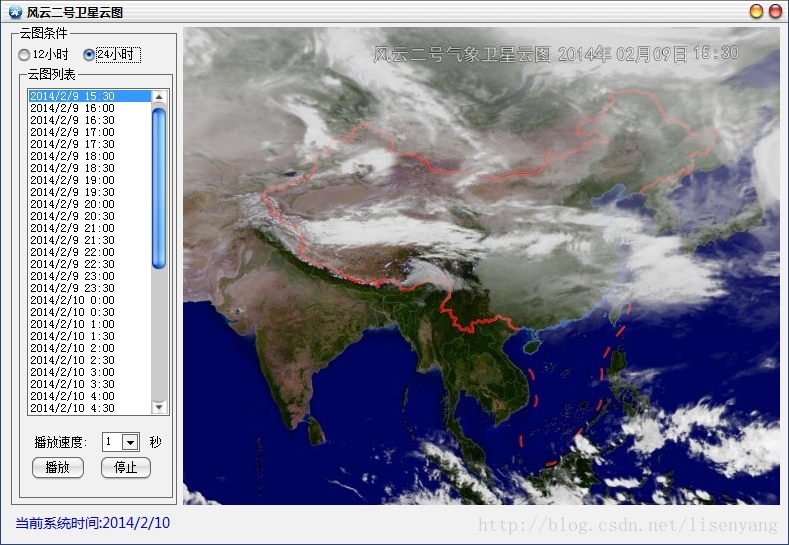Screen dimensions: 789x545
Task: Select list entry 2014/2/9 20:30
Action: click(x=90, y=216)
